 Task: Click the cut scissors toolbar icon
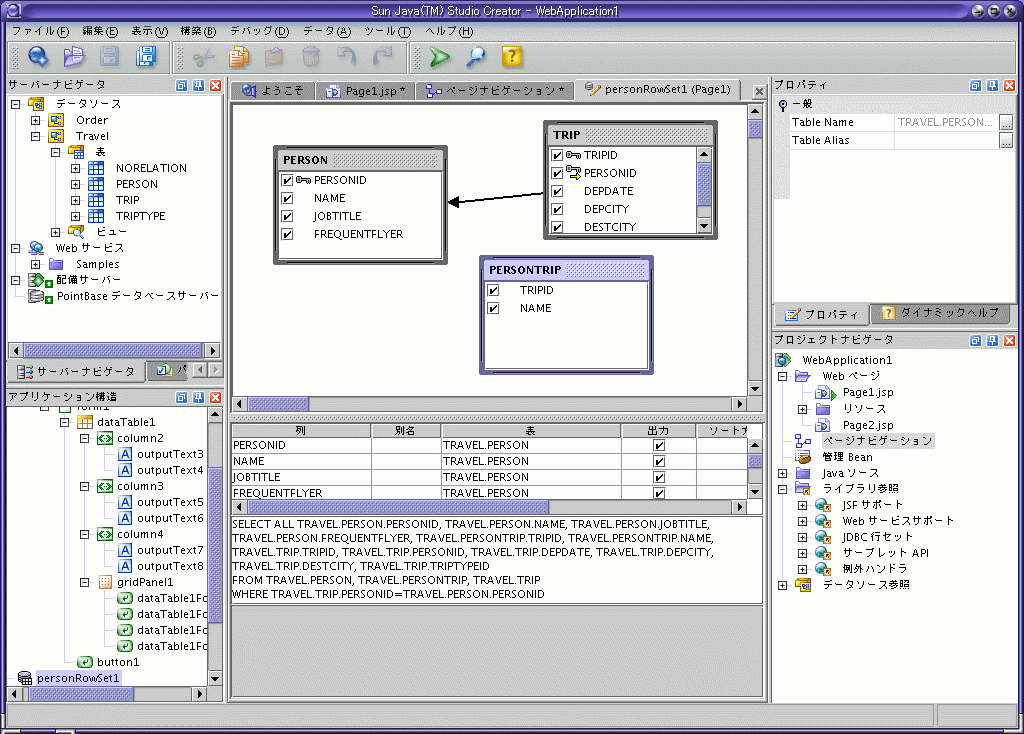204,57
